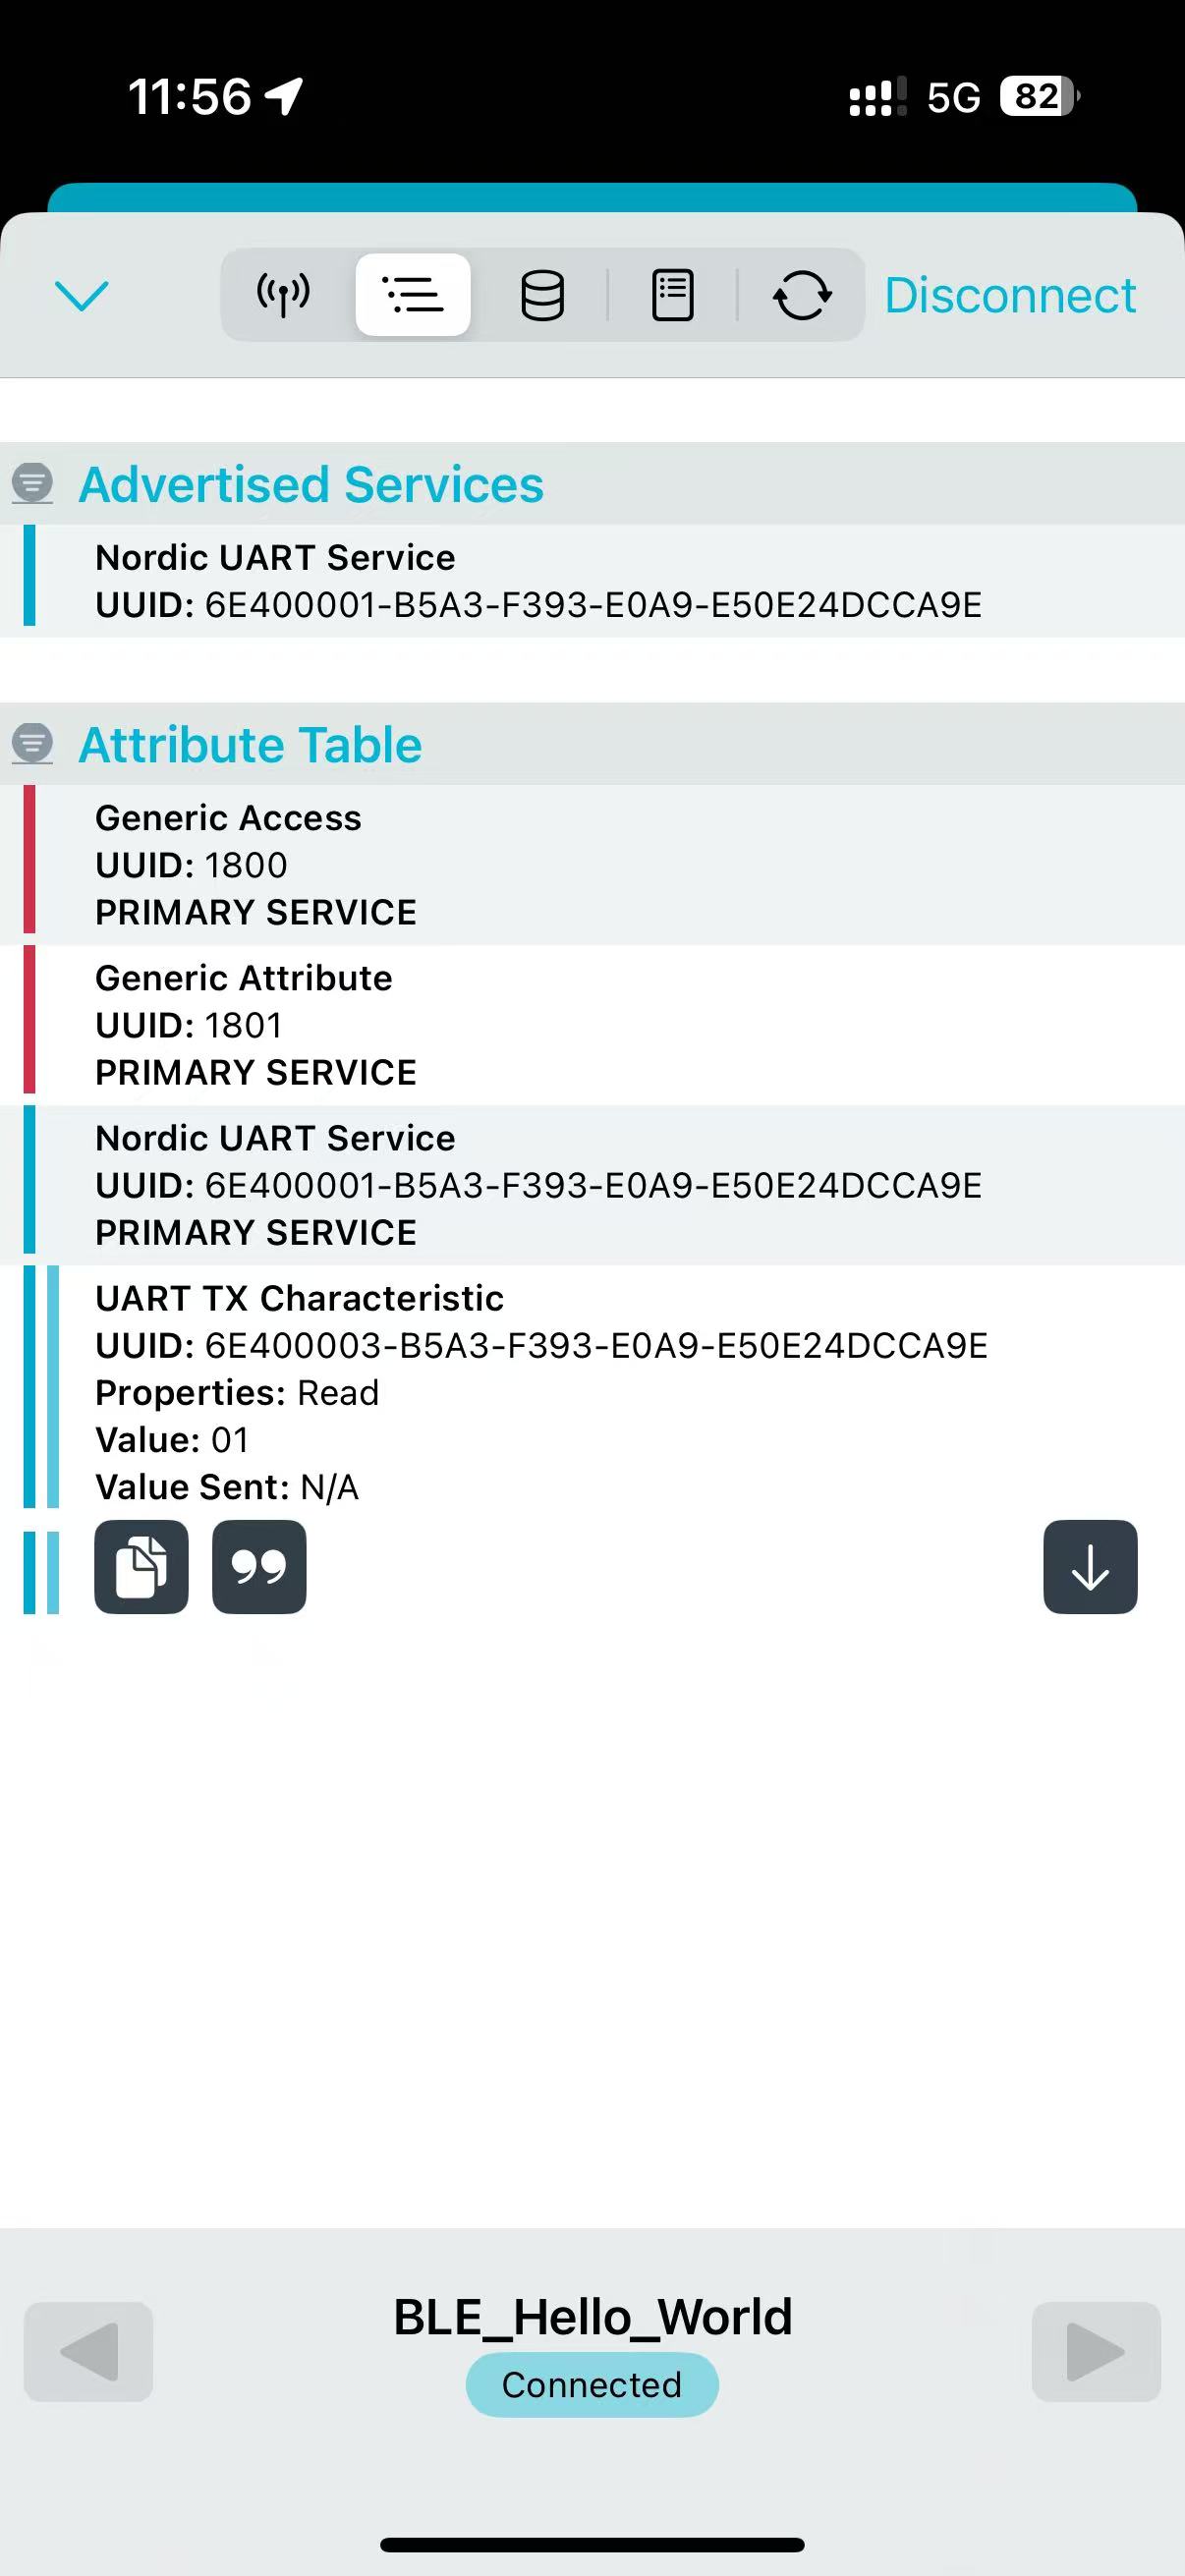Tap the Connected status badge
This screenshot has width=1185, height=2576.
tap(592, 2385)
